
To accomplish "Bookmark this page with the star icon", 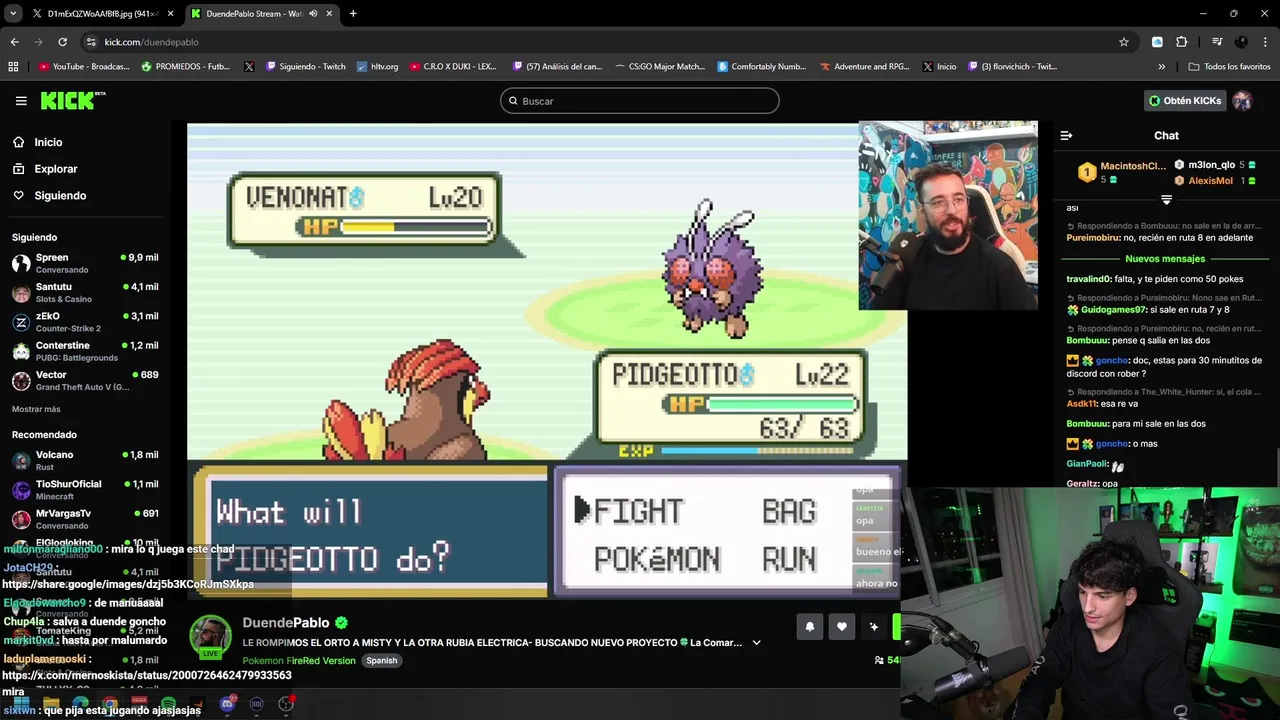I will [x=1124, y=42].
